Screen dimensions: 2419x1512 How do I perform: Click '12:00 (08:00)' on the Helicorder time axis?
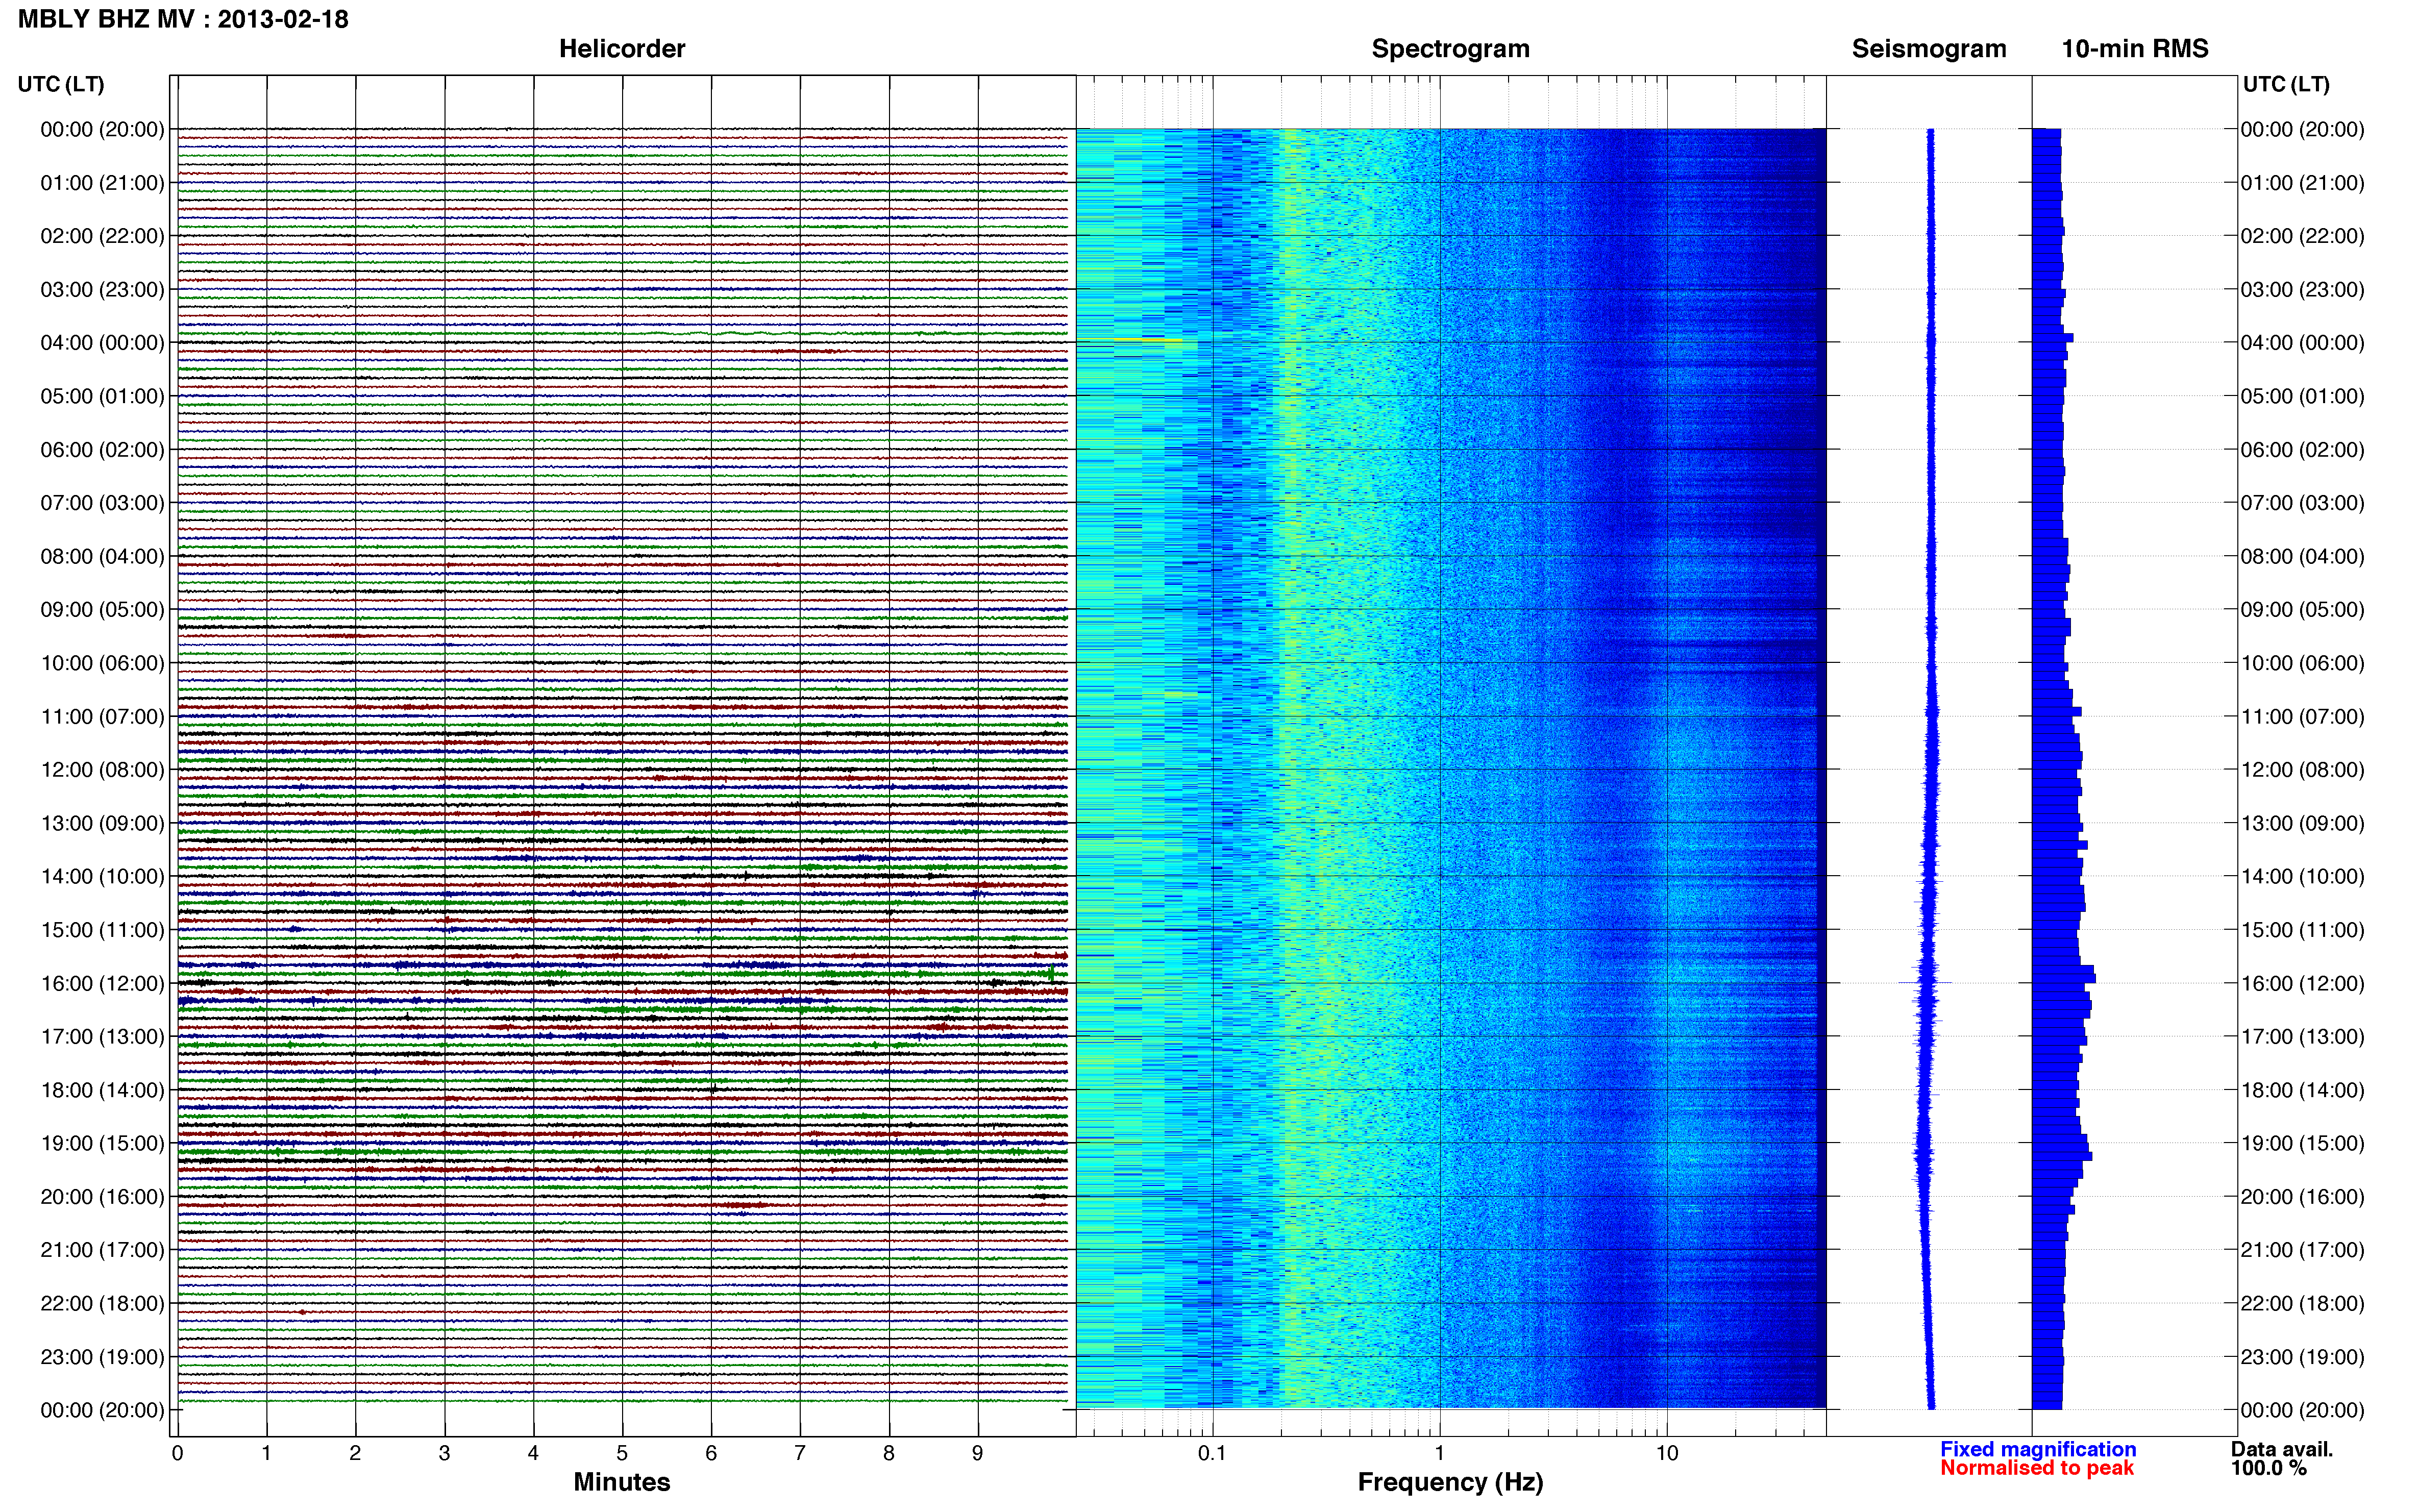[103, 770]
